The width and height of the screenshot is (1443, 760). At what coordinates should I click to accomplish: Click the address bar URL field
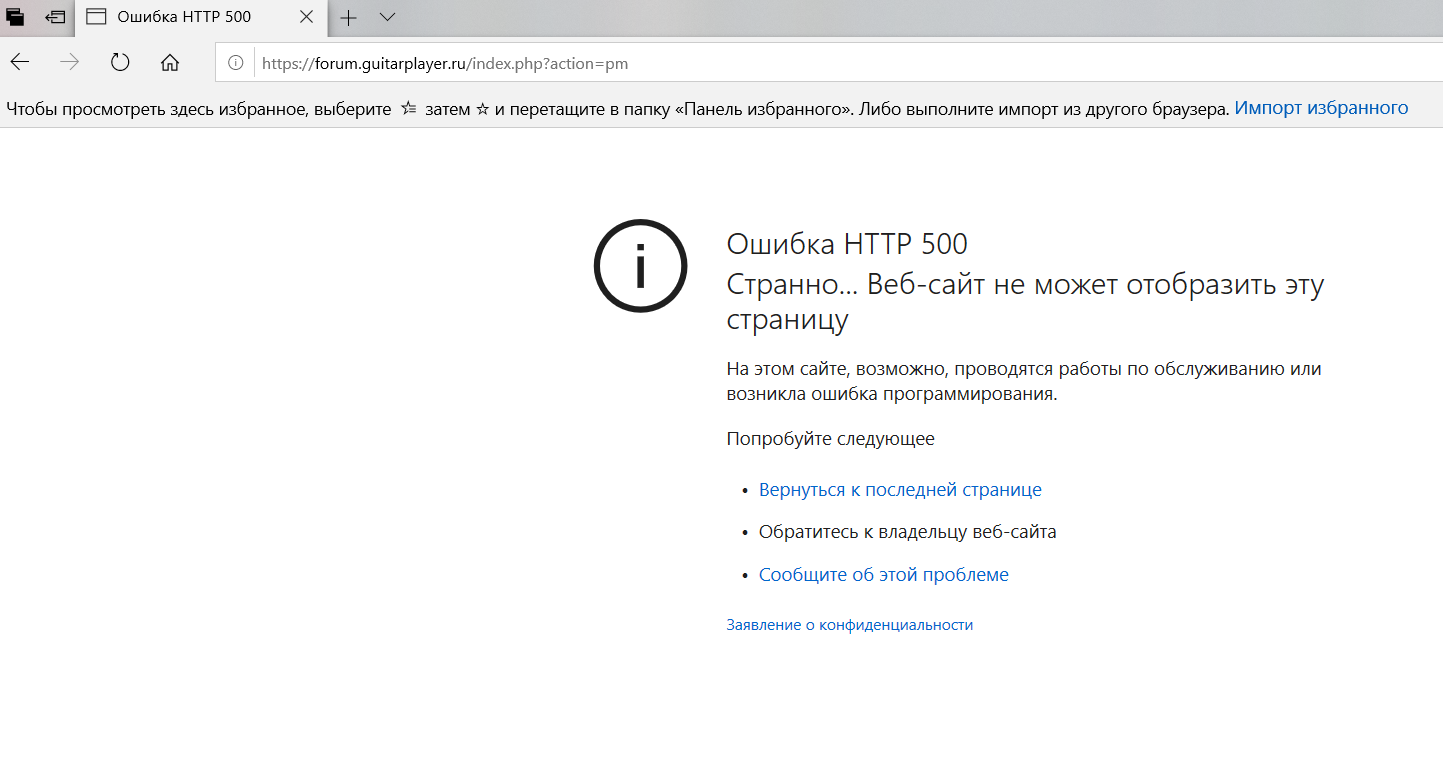(x=829, y=63)
